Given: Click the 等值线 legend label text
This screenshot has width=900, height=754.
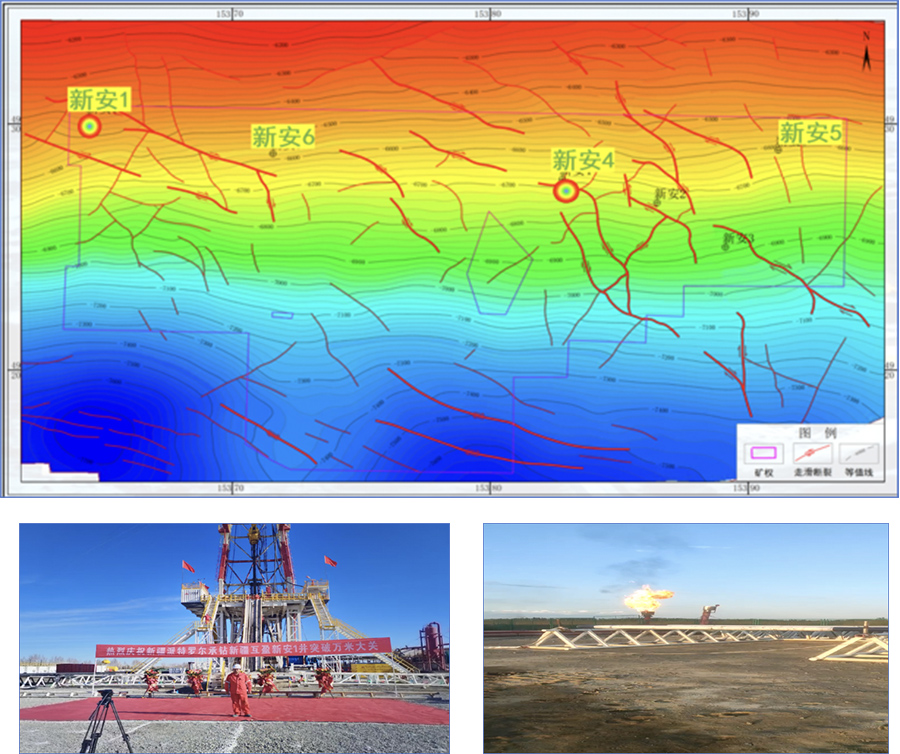Looking at the screenshot, I should click(x=859, y=472).
